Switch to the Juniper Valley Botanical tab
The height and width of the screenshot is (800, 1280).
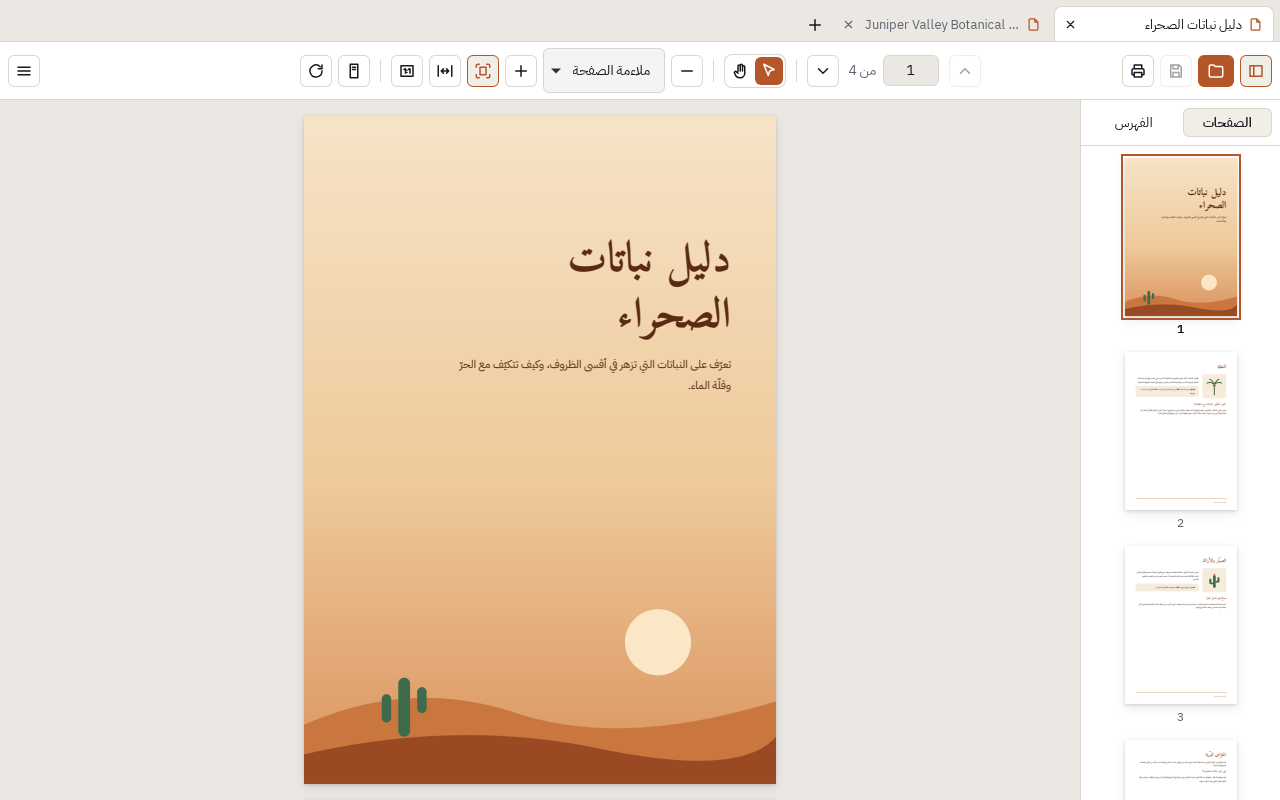(x=941, y=24)
